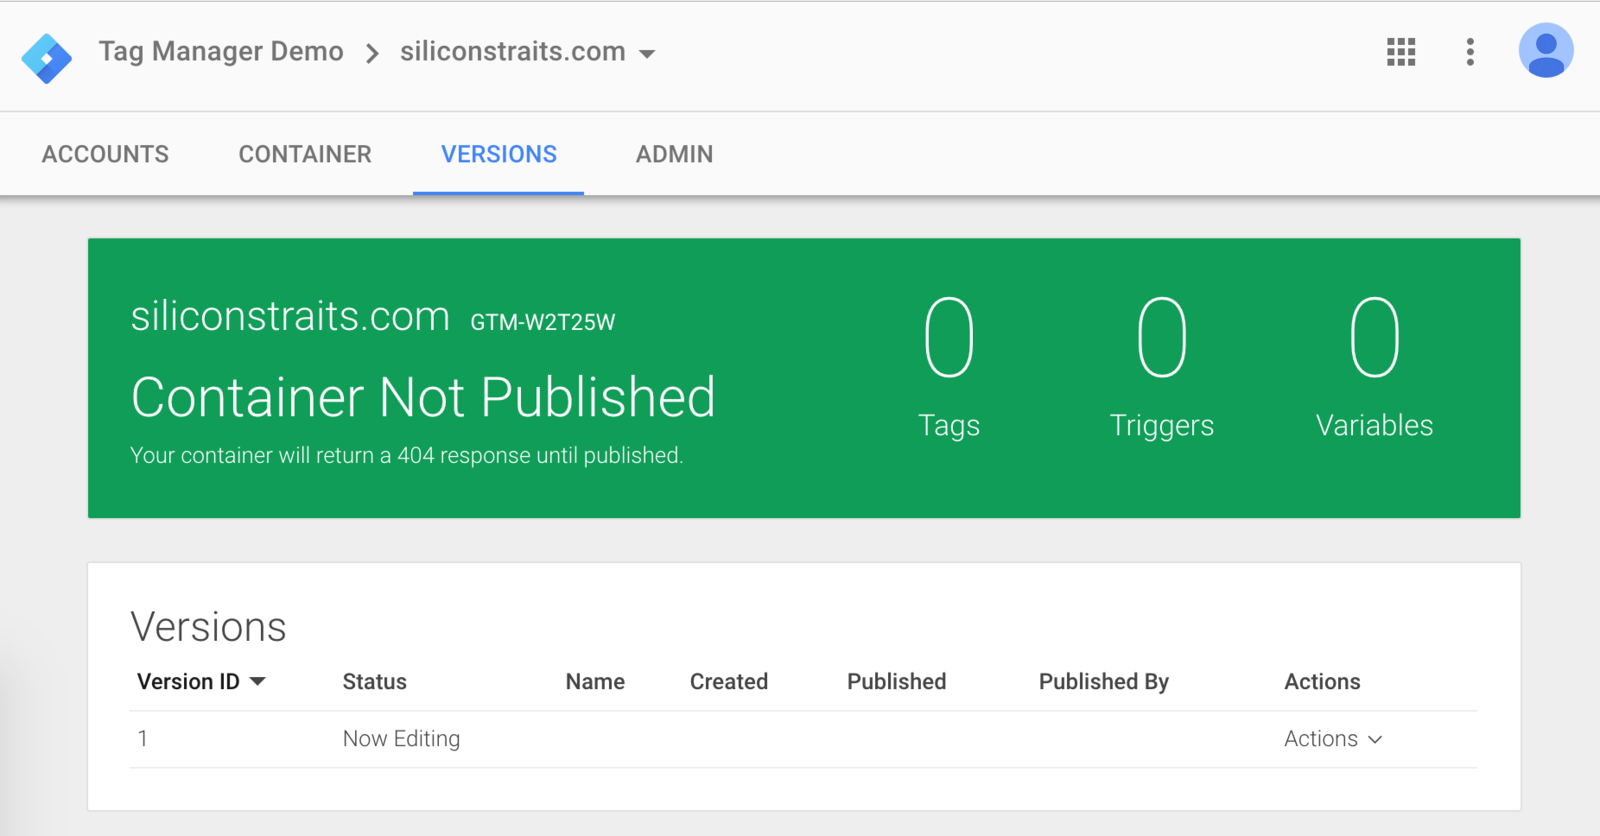
Task: Click the Published column header
Action: (897, 682)
